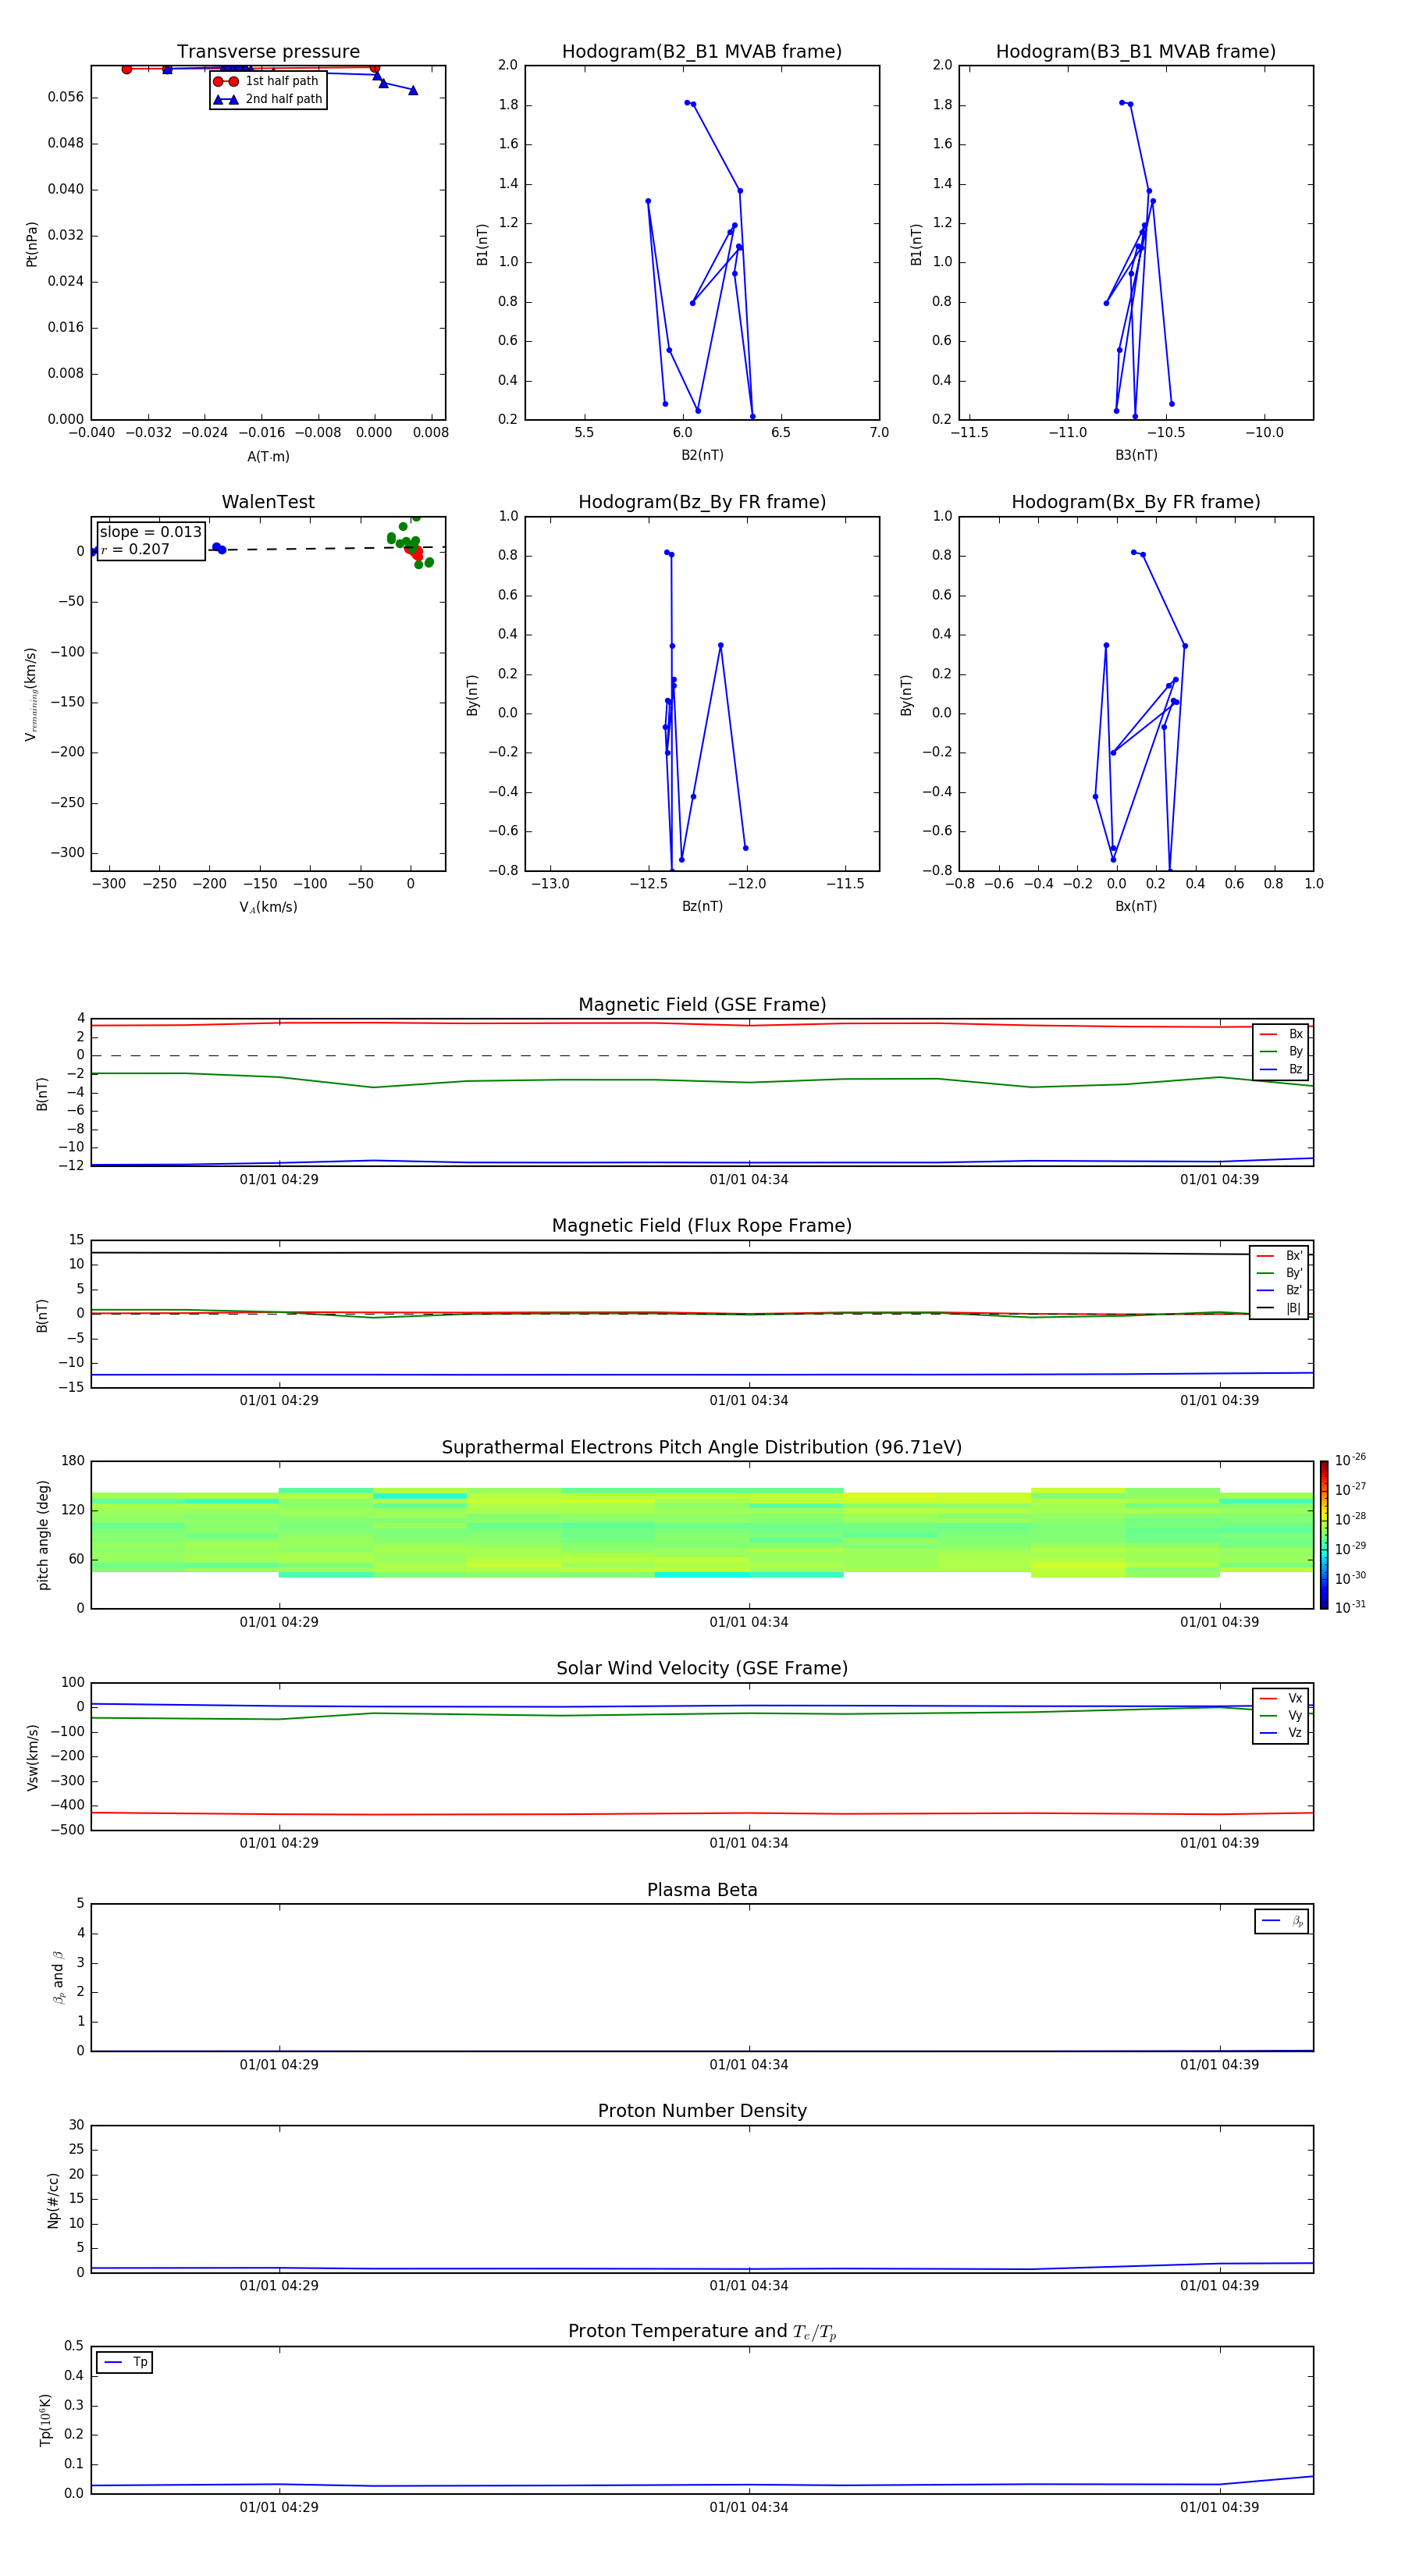Screen dimensions: 1405x2576
Task: Click the '10^-31' colorbar bottom label
Action: (x=1350, y=1607)
